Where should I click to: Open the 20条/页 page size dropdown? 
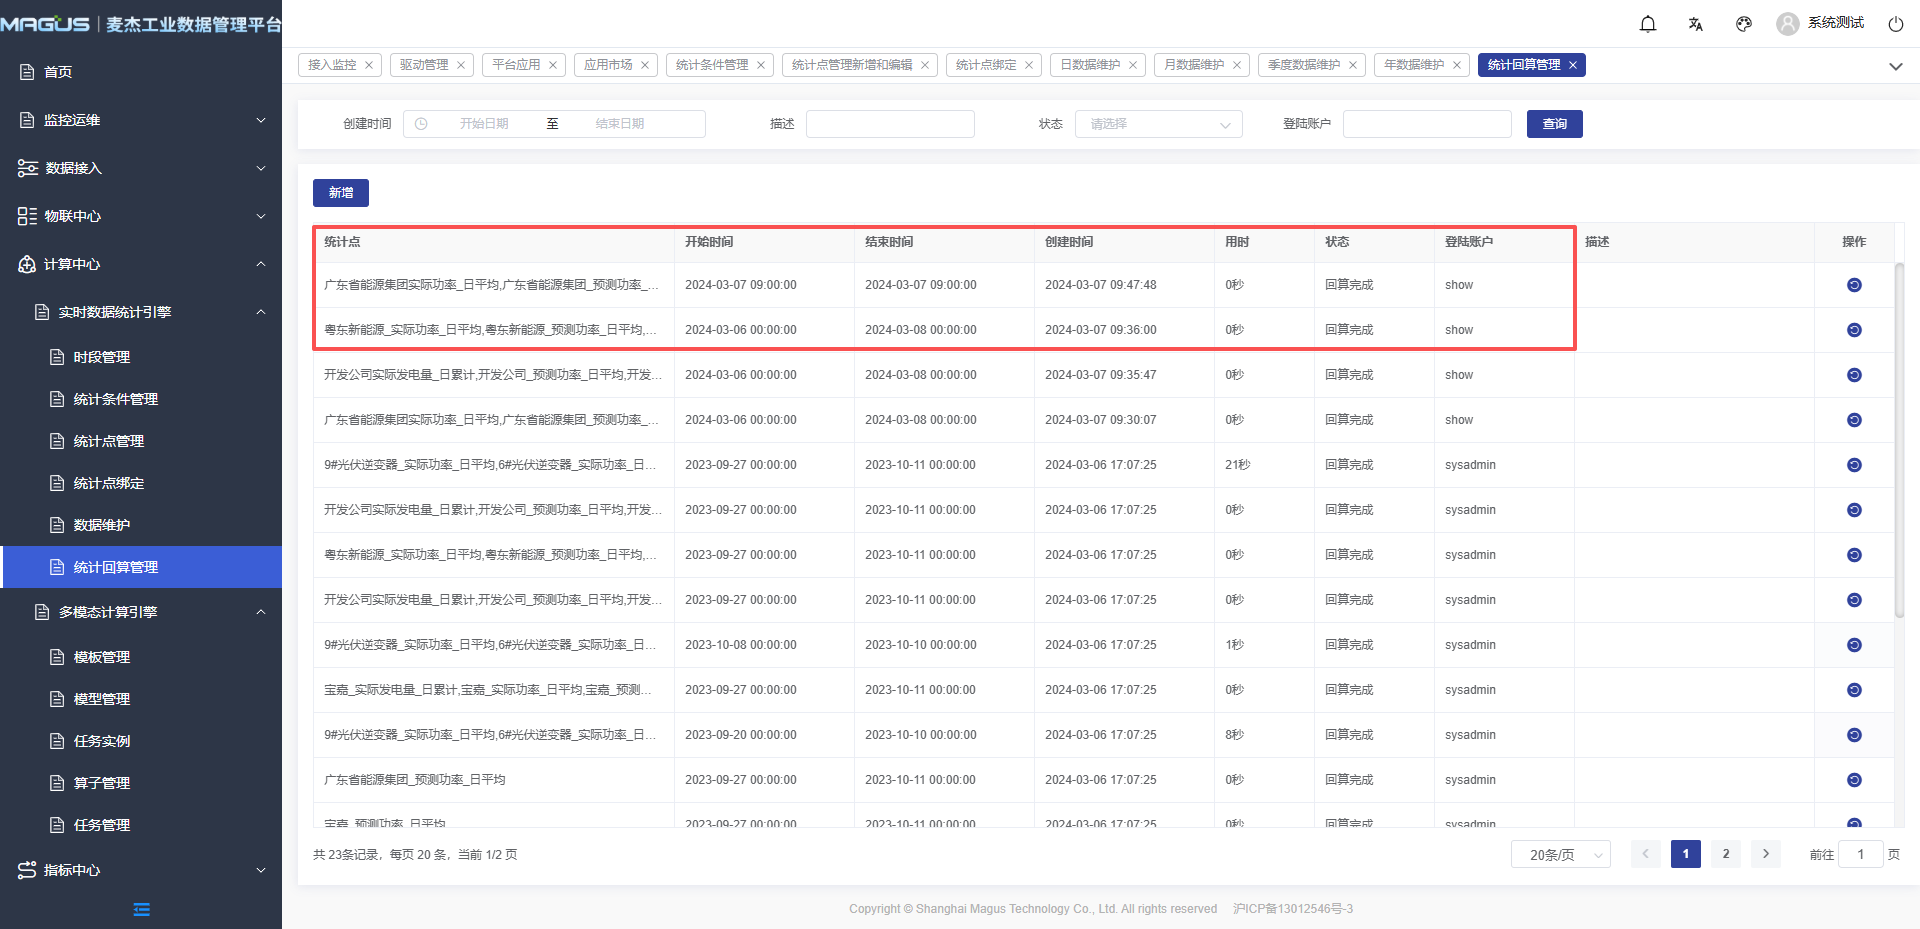pos(1560,854)
